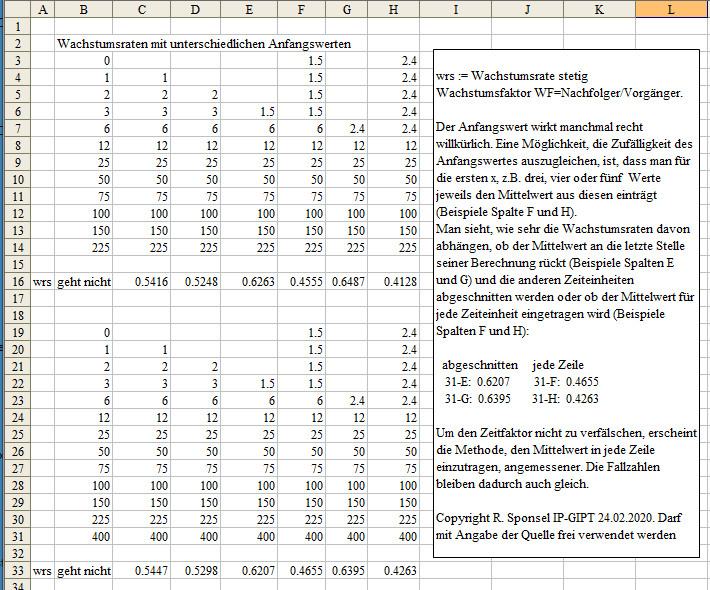
Task: Select cell E16 with value 0.6263
Action: 249,282
